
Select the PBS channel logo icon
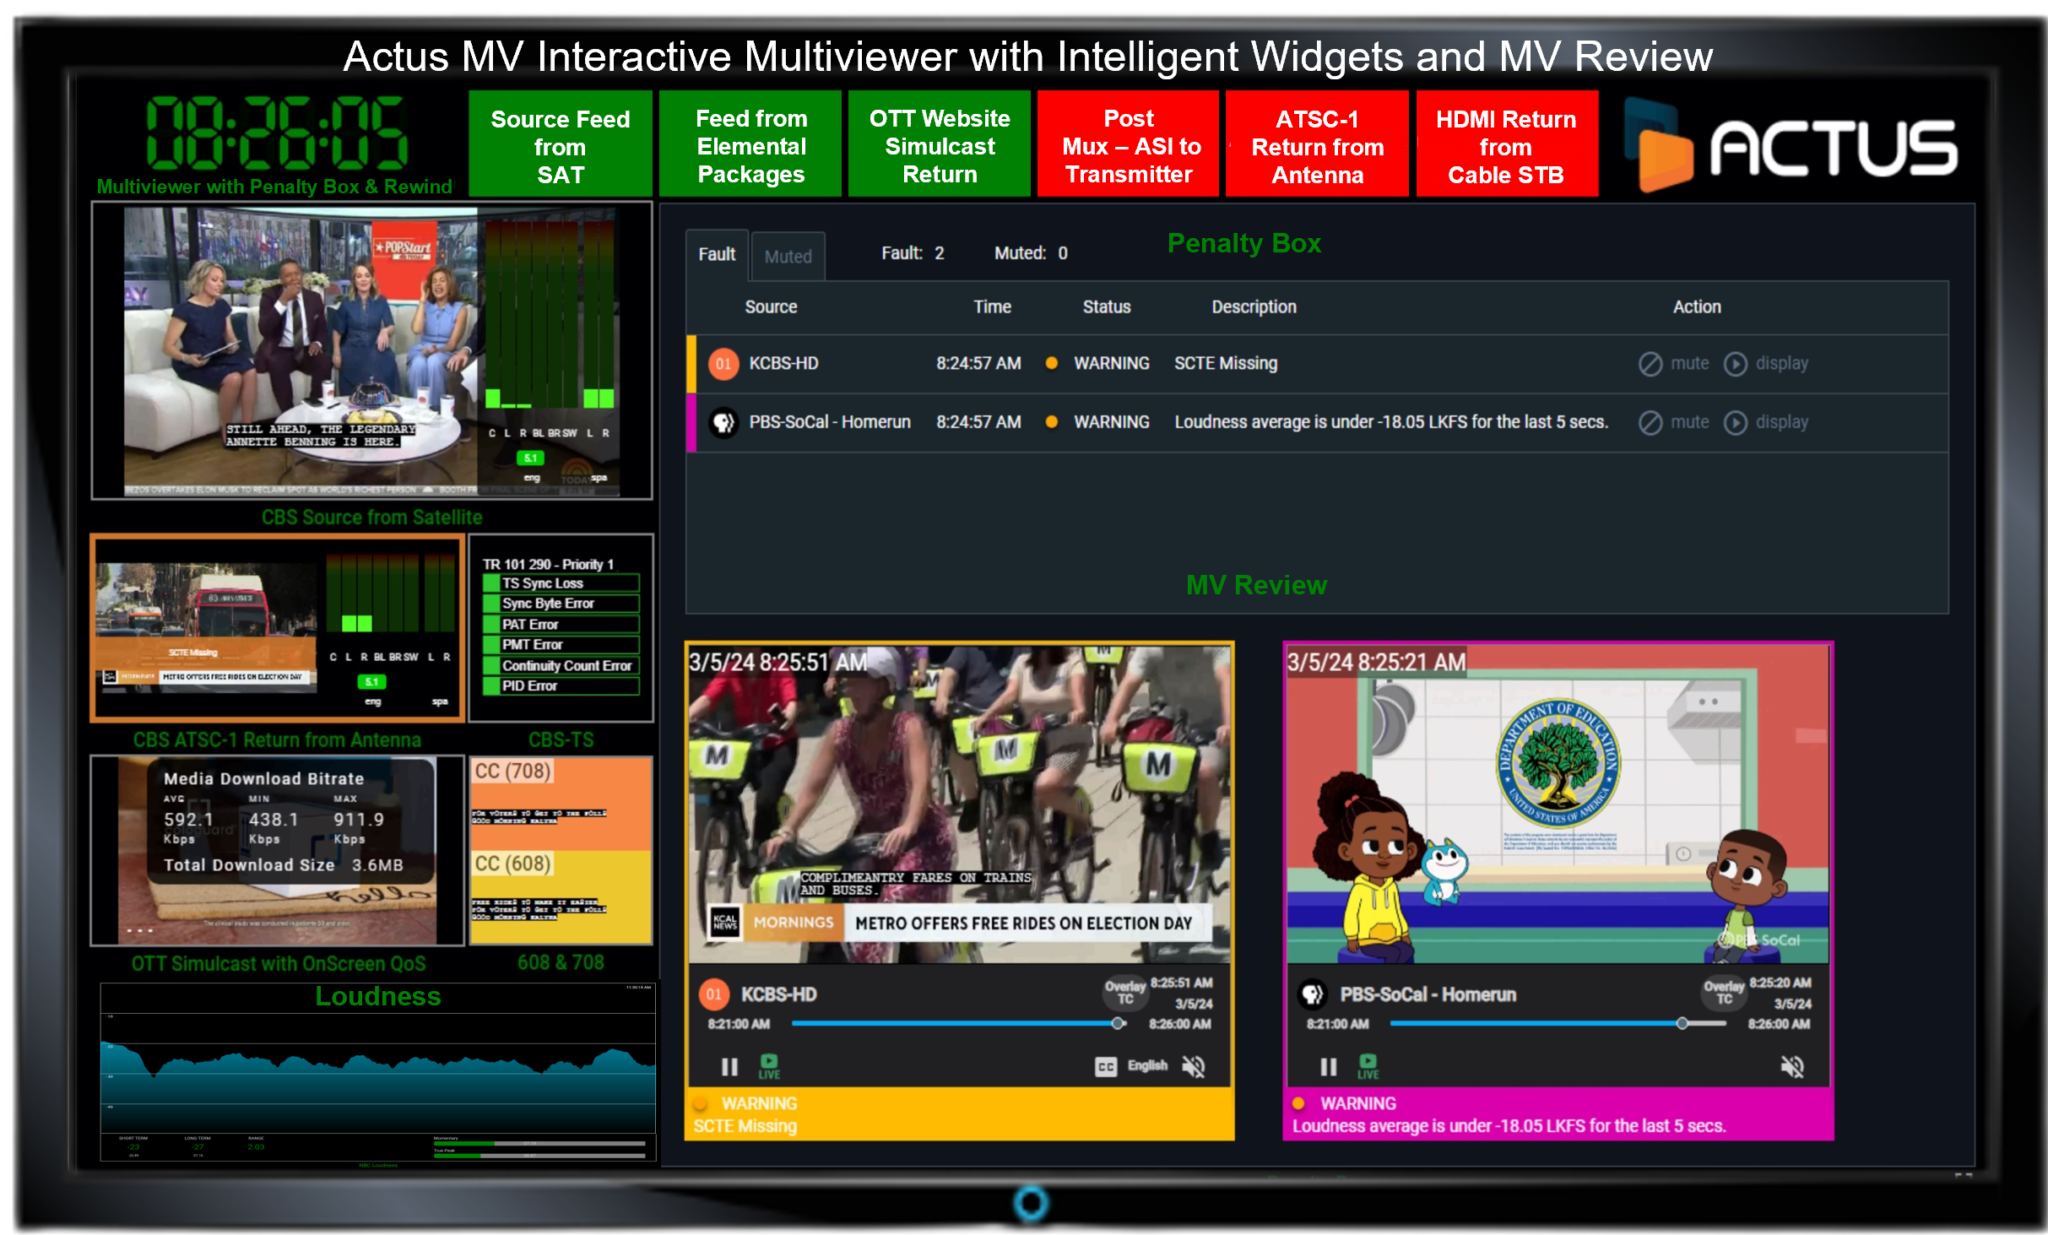click(1311, 994)
